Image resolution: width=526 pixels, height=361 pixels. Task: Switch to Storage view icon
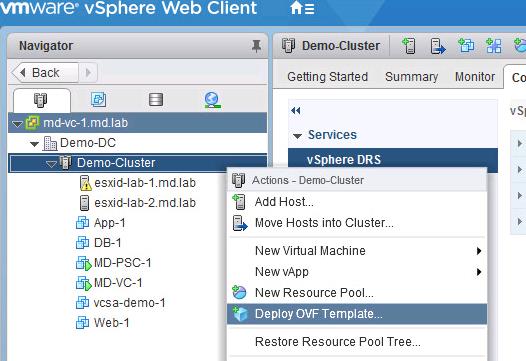pyautogui.click(x=156, y=99)
